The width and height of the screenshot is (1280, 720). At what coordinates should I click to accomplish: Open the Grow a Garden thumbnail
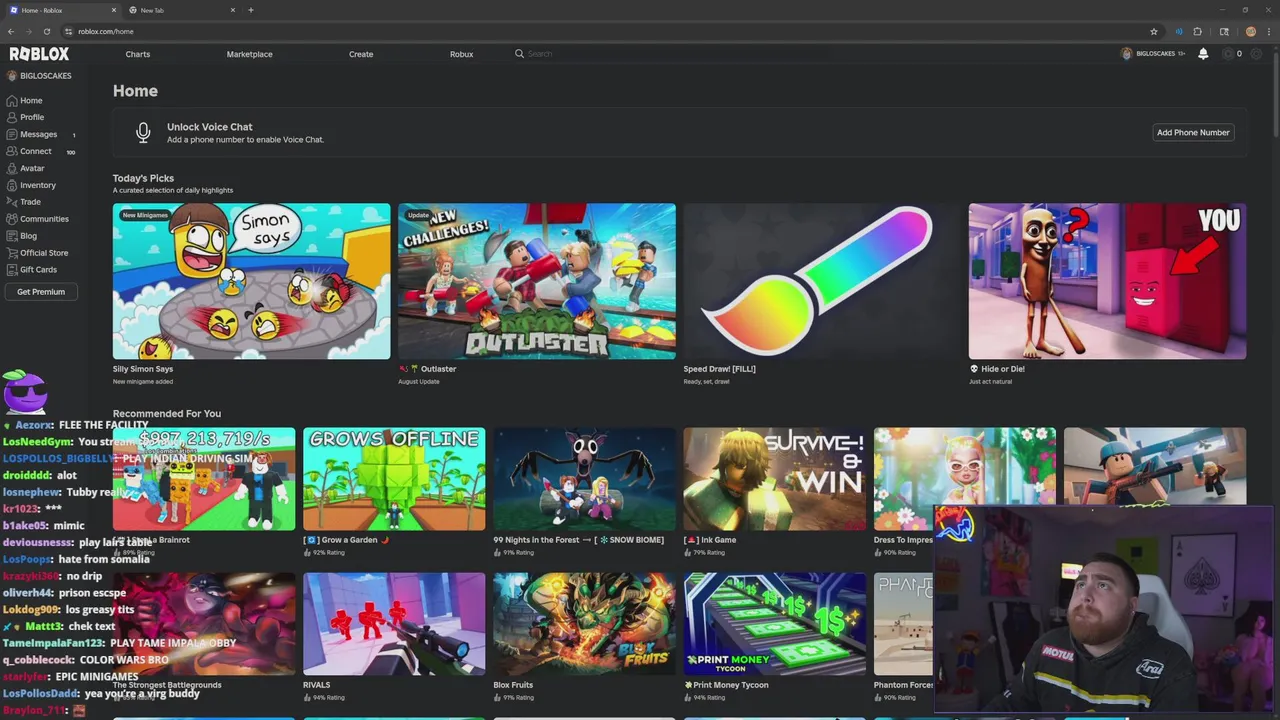pyautogui.click(x=394, y=479)
